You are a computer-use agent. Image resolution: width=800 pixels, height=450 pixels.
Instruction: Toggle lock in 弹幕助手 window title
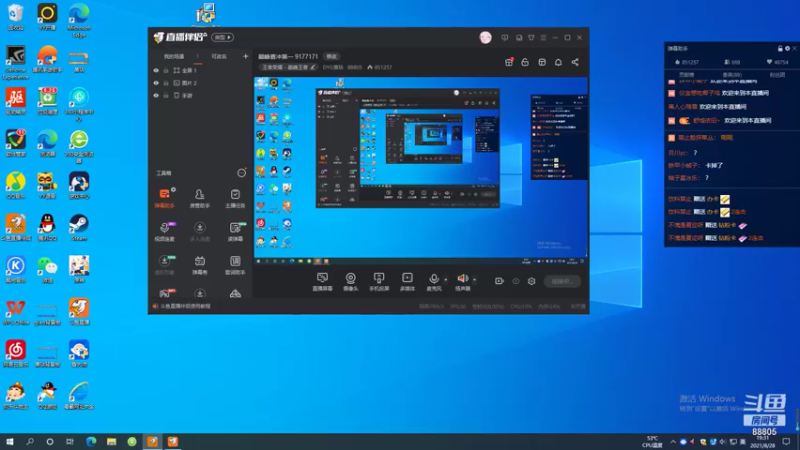point(780,48)
